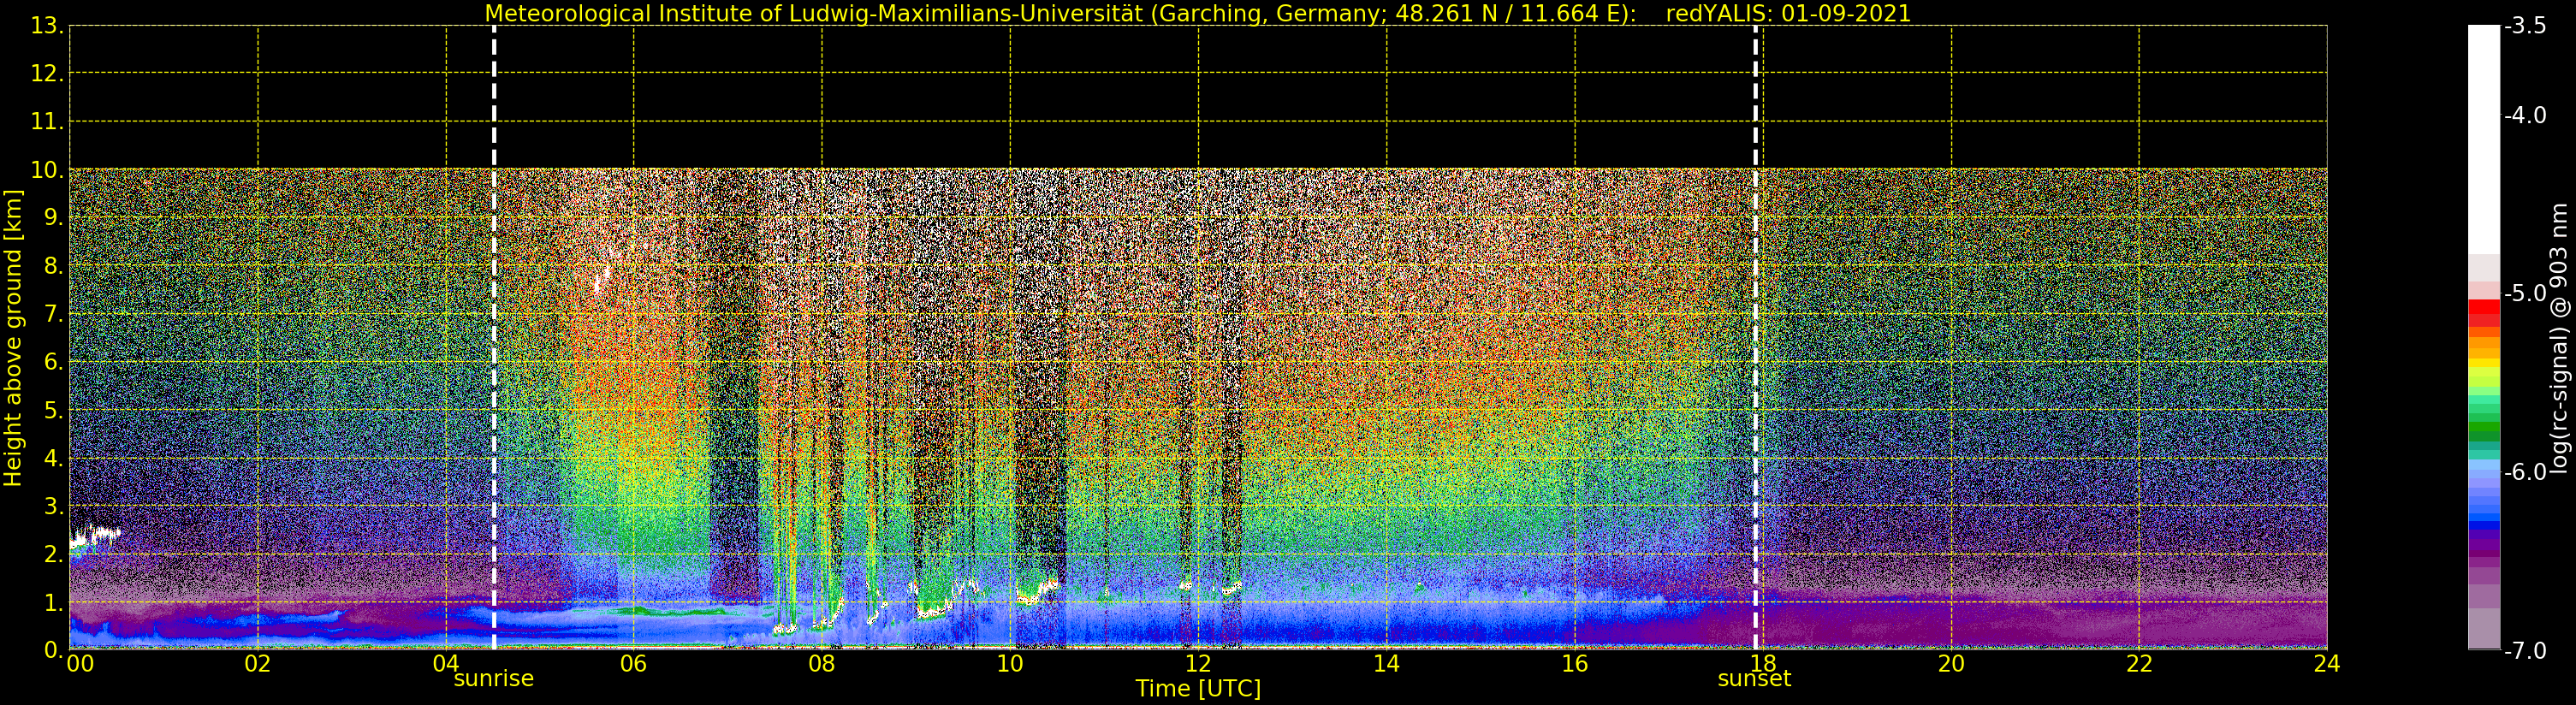
Task: Click the 24 tick on the time axis
Action: 2326,664
